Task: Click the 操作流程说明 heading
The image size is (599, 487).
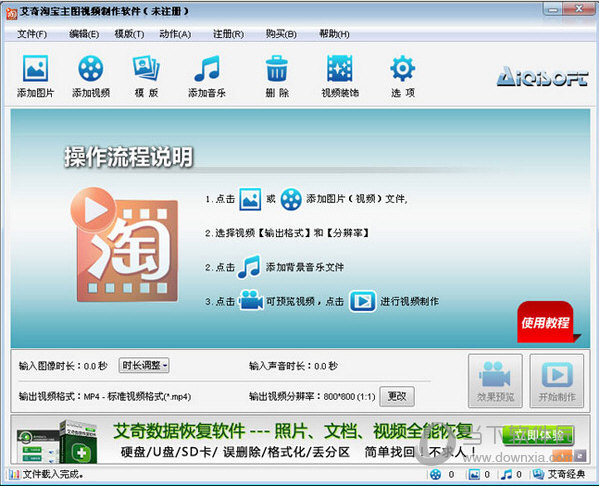Action: coord(129,157)
